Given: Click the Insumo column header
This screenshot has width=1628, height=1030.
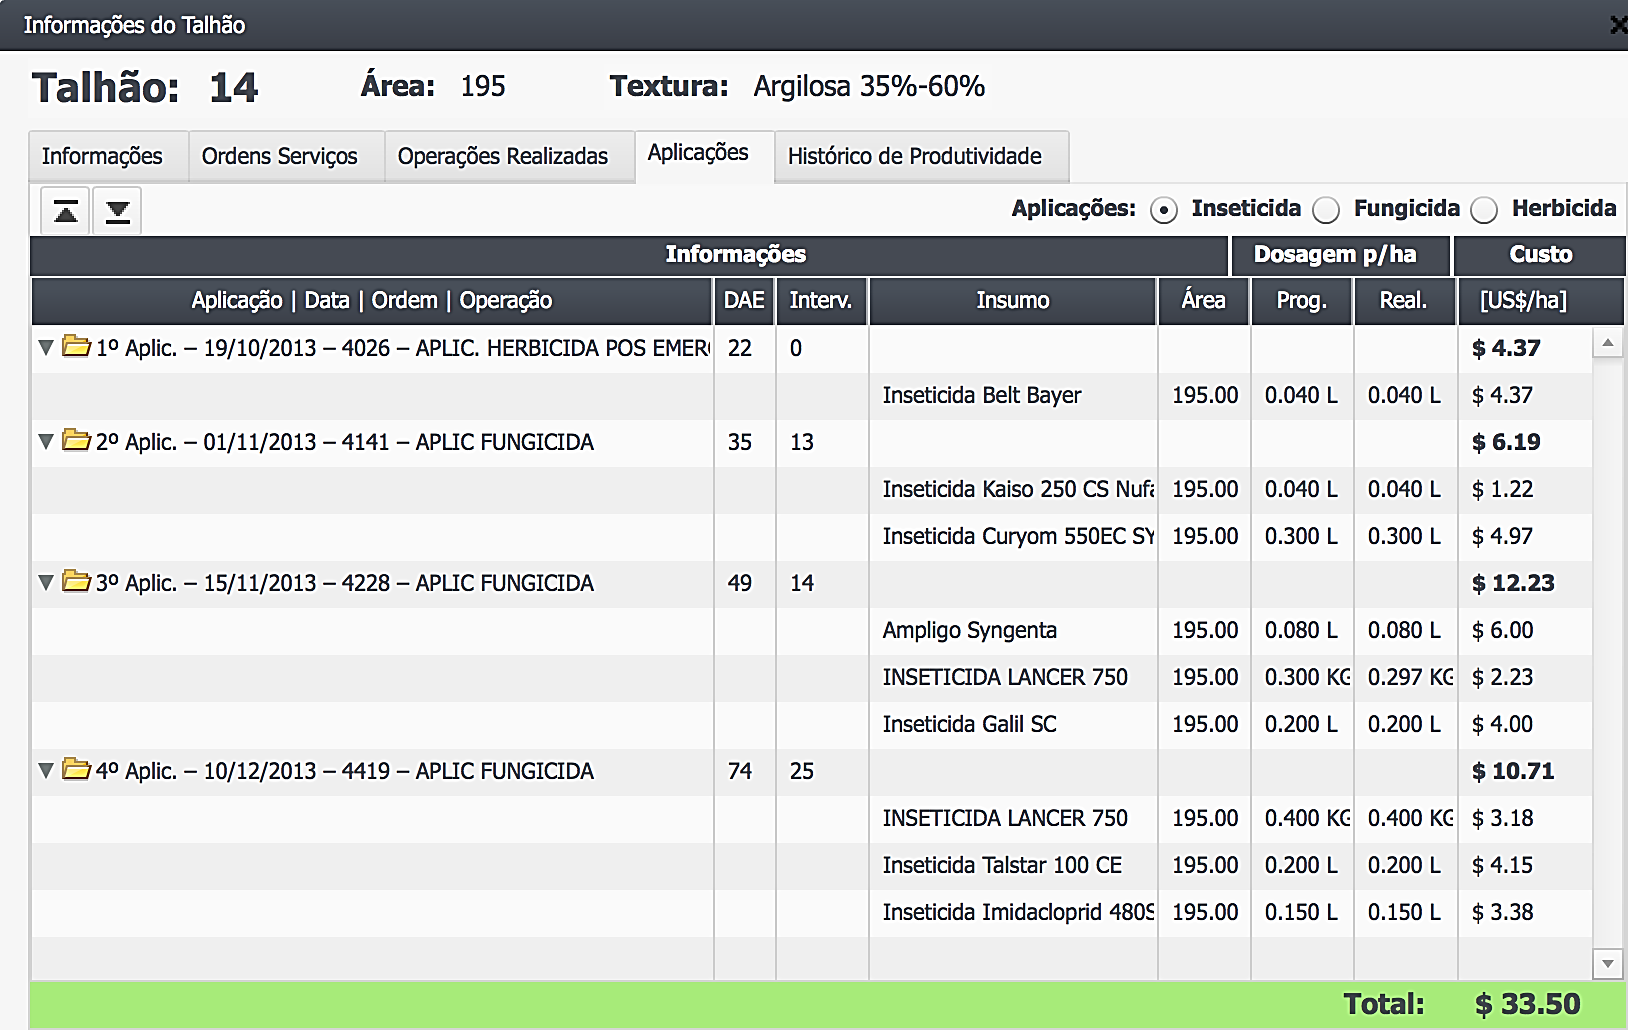Looking at the screenshot, I should (x=1013, y=301).
